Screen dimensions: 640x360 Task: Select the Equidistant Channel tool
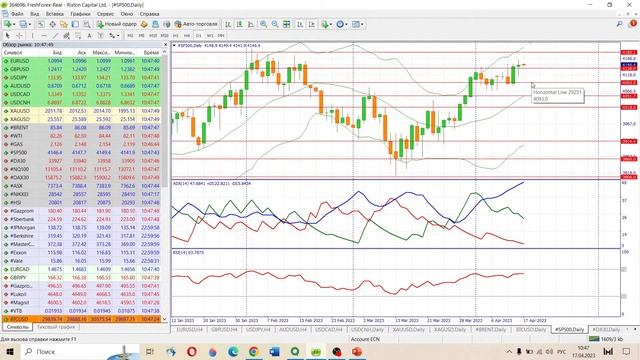[x=66, y=36]
